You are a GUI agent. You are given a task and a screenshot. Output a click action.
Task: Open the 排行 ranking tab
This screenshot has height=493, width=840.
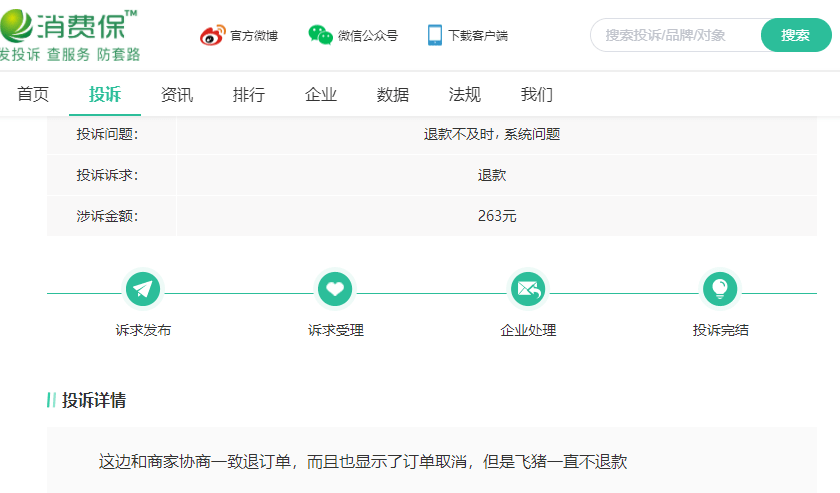pos(249,94)
